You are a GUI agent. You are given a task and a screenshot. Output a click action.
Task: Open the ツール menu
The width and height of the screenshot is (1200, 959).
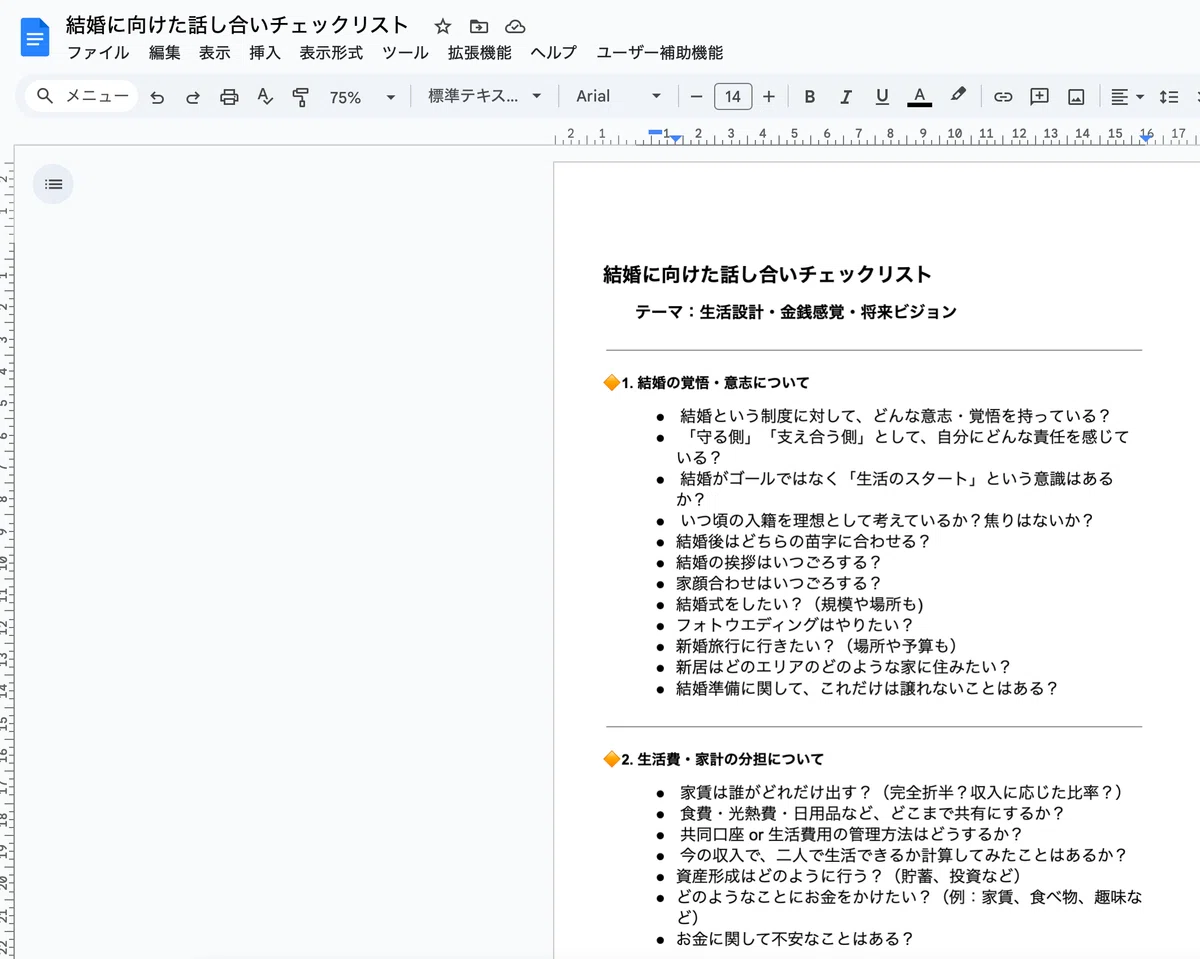tap(405, 53)
